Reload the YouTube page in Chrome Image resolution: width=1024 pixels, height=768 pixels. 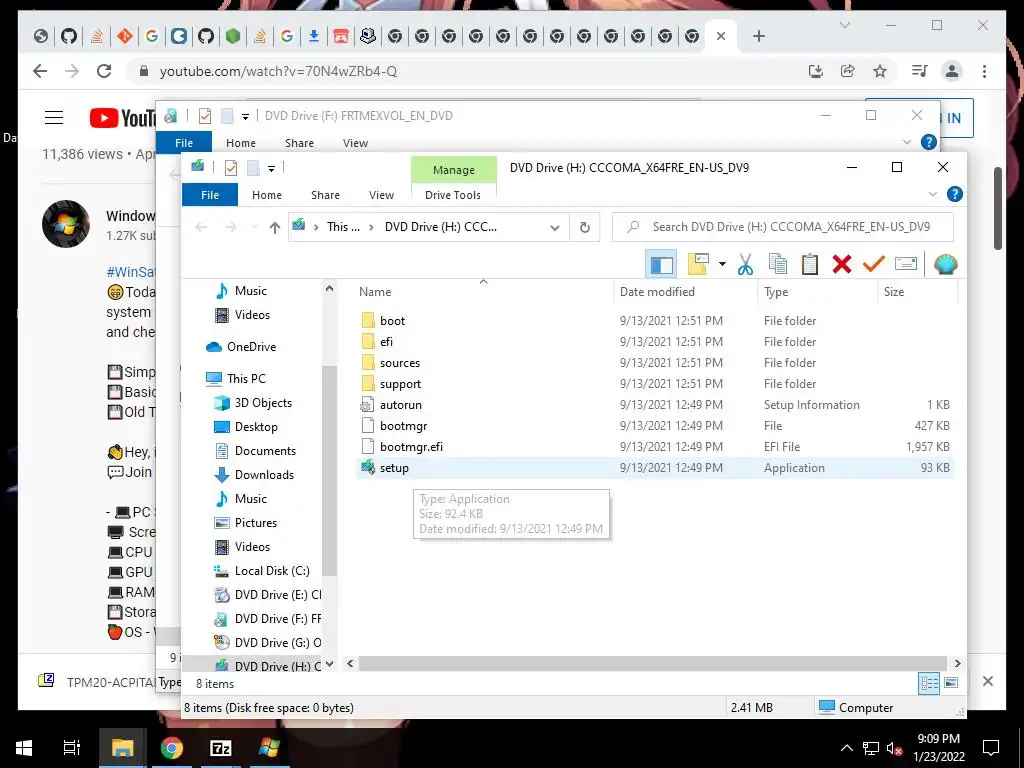click(104, 71)
